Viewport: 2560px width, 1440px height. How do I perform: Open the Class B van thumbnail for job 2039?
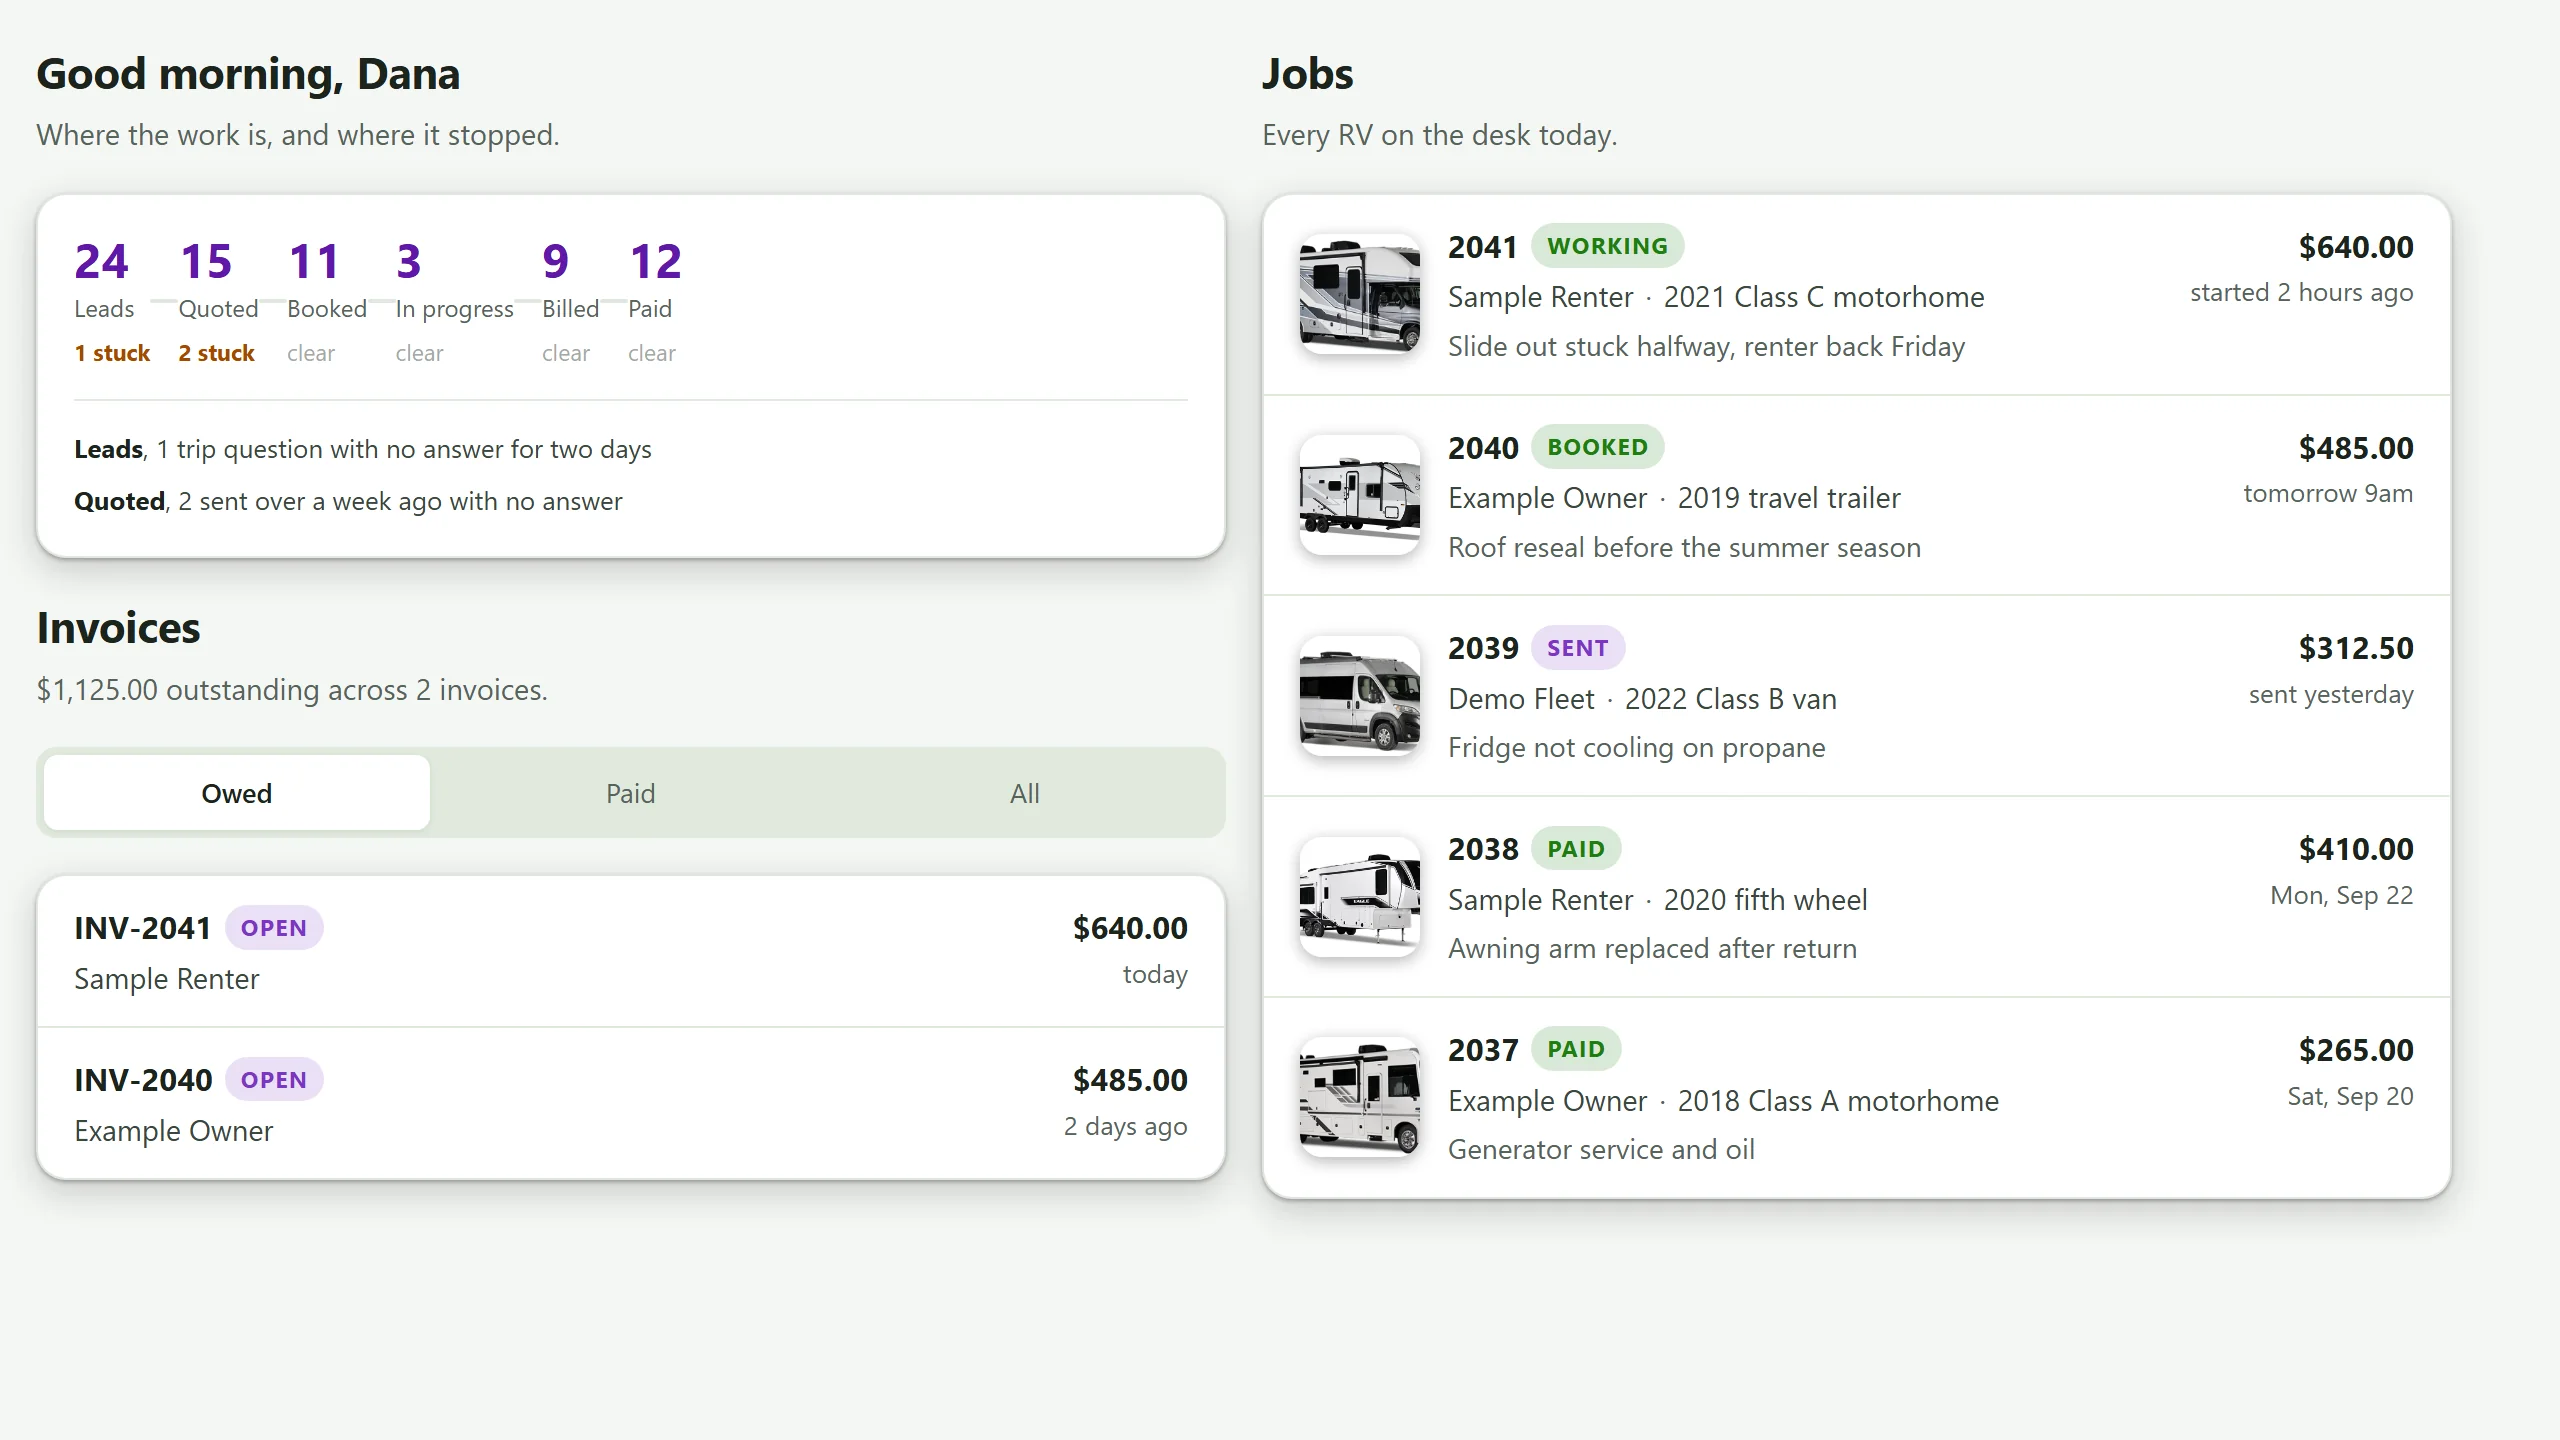[x=1359, y=696]
